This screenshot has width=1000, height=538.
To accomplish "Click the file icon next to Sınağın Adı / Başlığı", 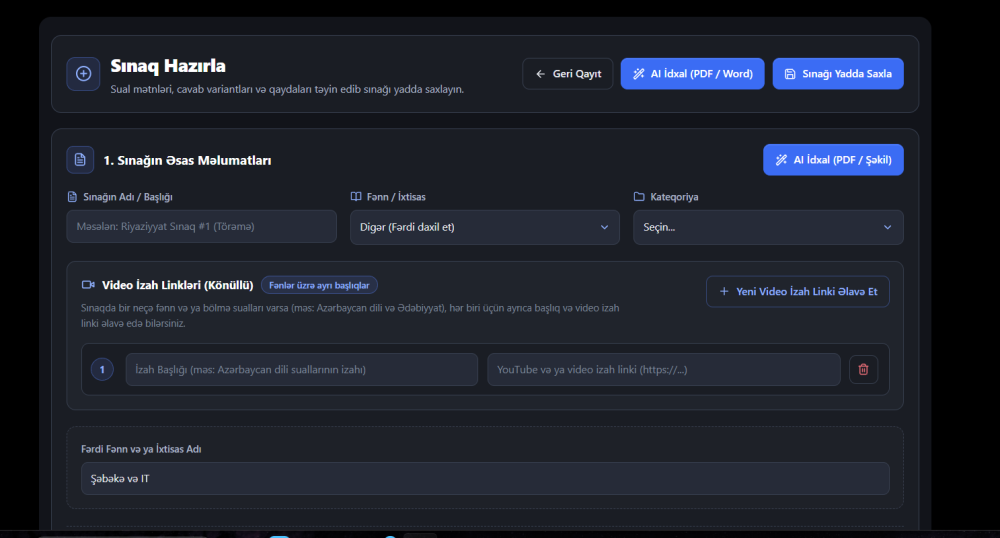I will [72, 196].
